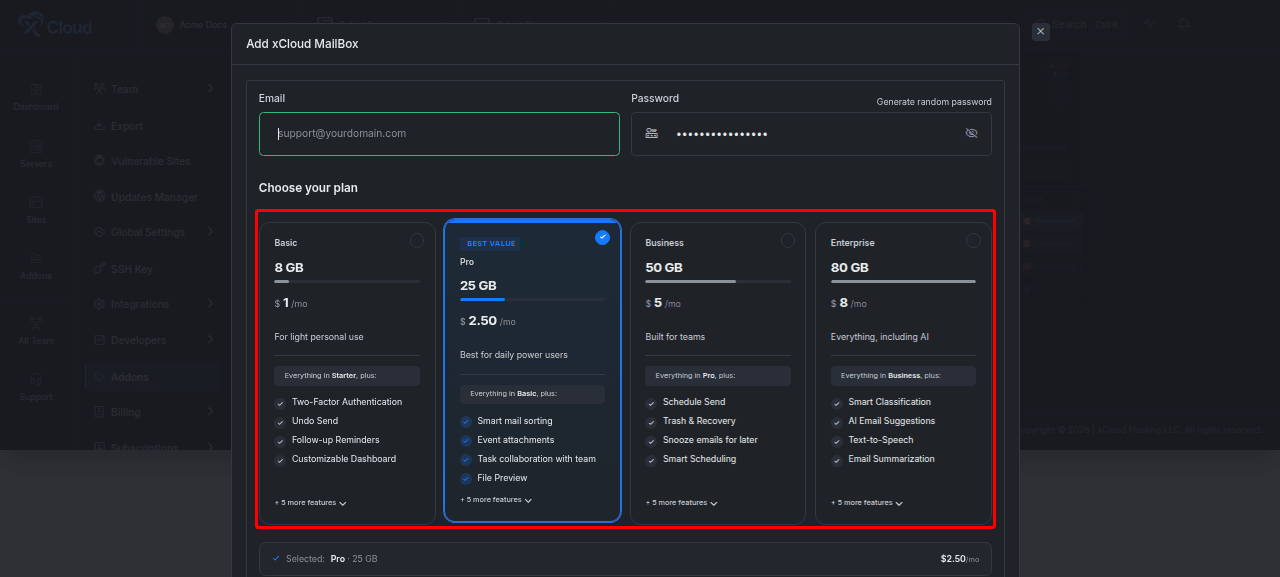
Task: Expand 5 more features under Business plan
Action: pyautogui.click(x=682, y=503)
